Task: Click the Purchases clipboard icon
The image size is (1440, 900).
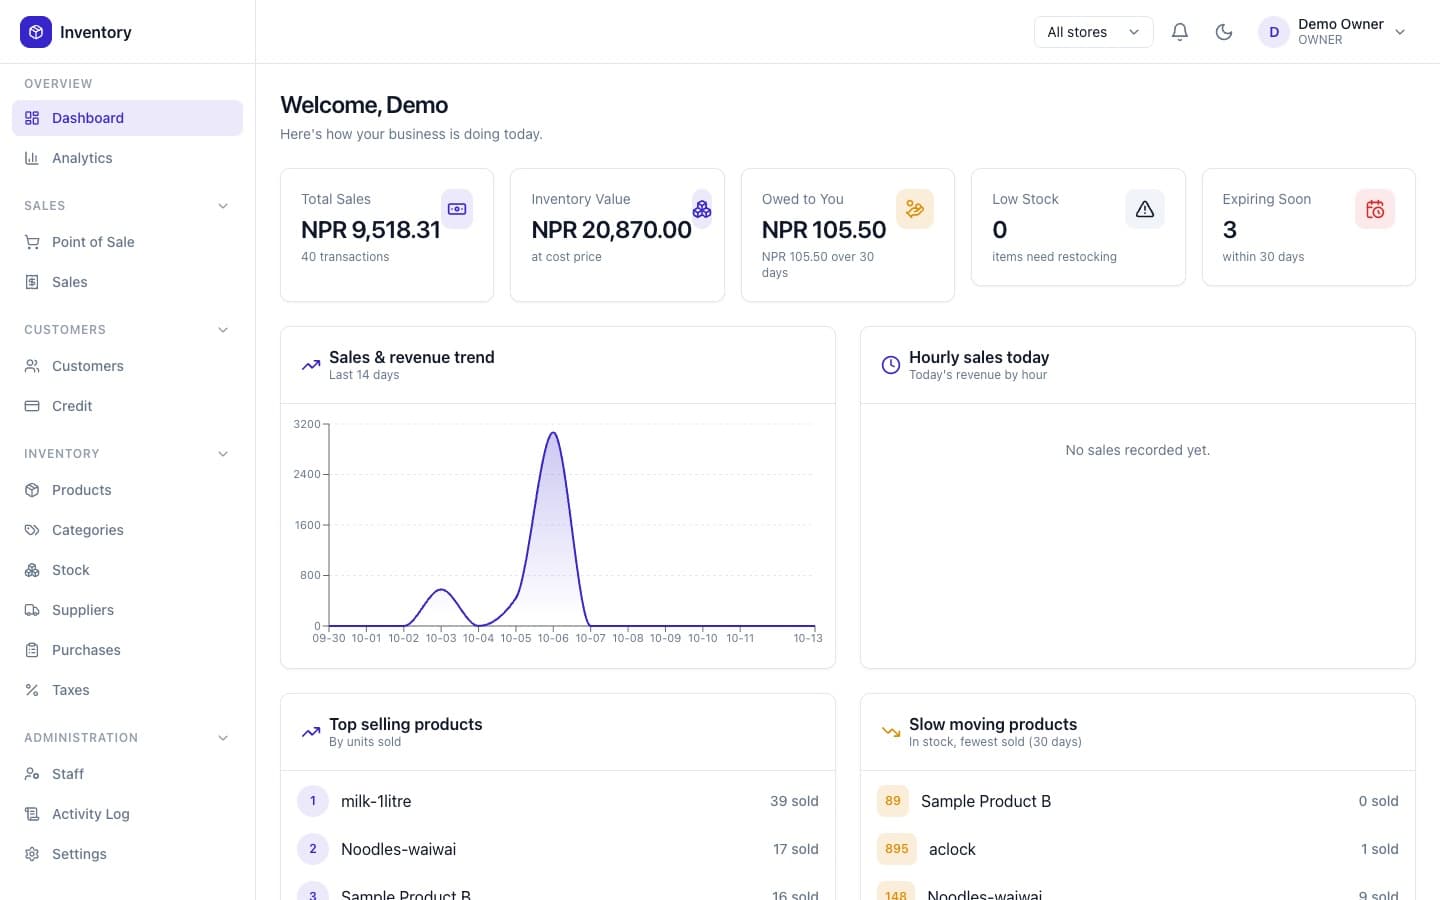Action: click(32, 650)
